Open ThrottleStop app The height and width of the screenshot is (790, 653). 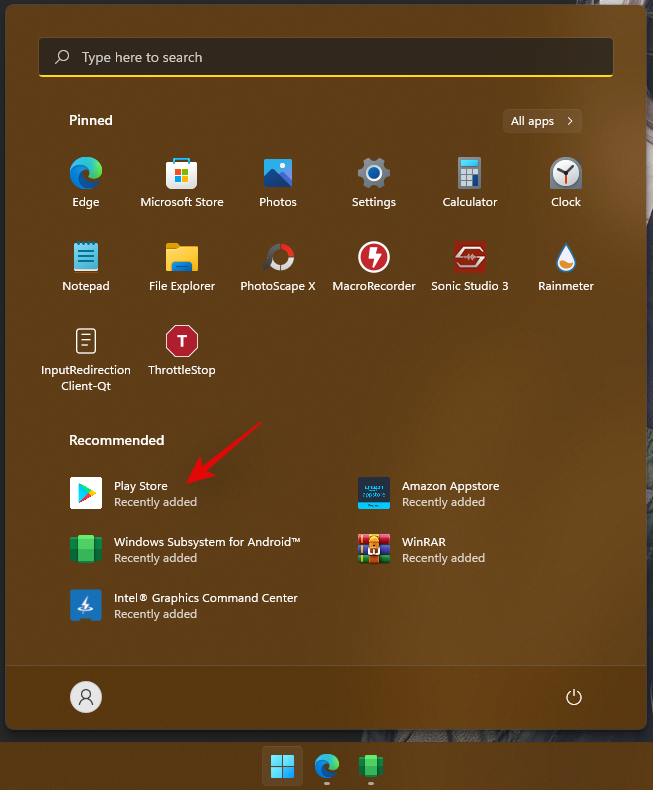[x=182, y=351]
